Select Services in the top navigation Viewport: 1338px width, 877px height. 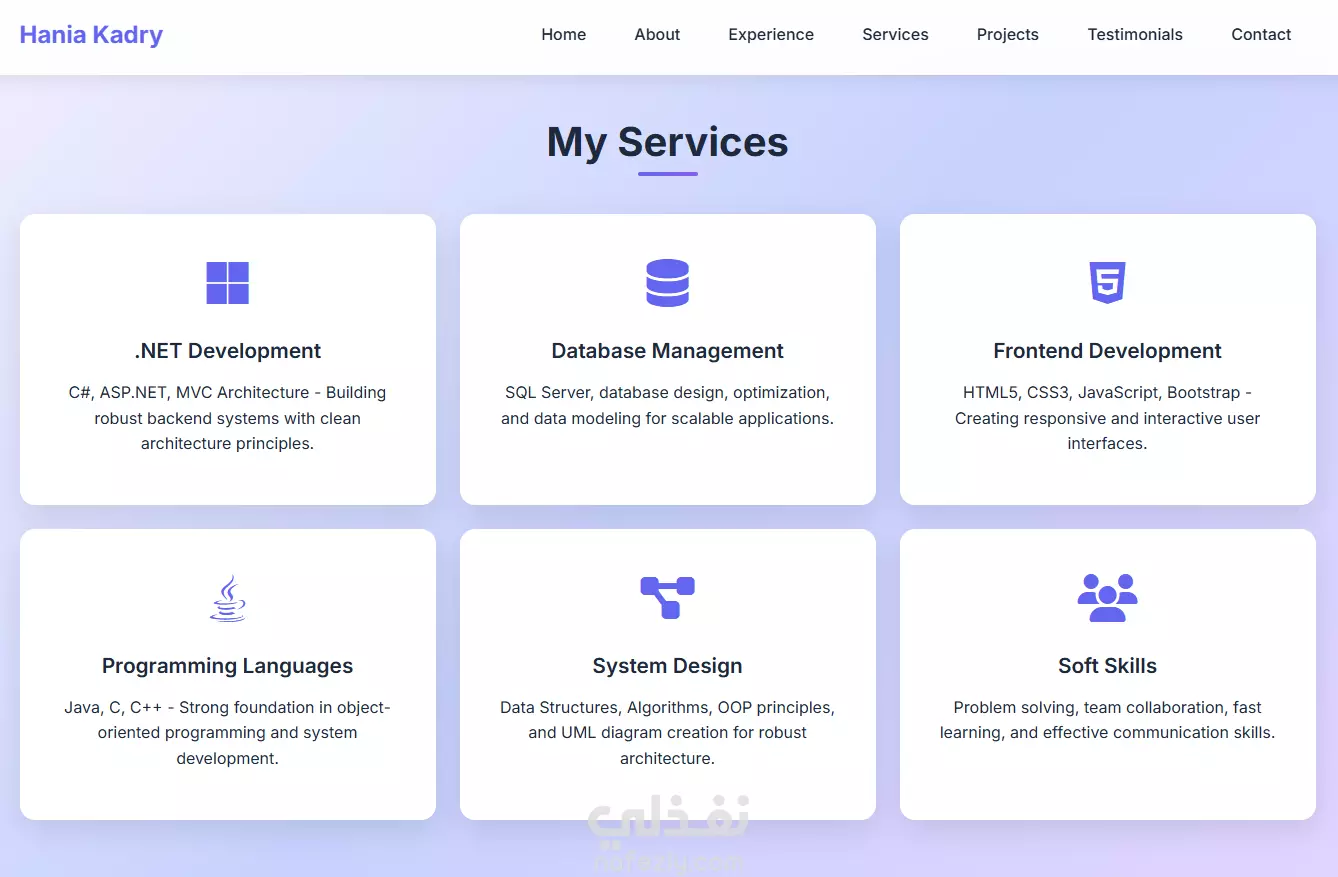click(x=895, y=35)
